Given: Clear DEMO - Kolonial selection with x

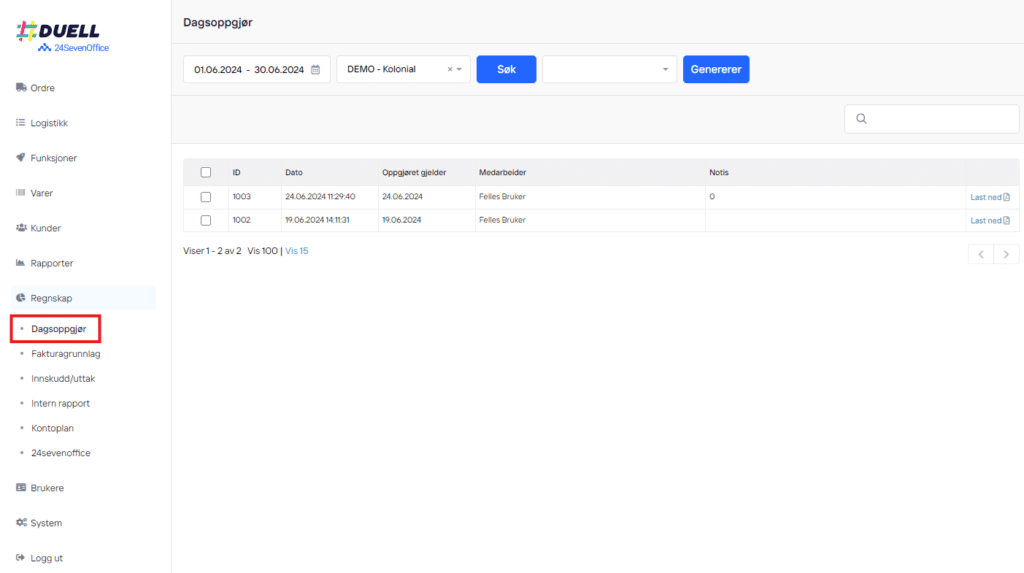Looking at the screenshot, I should pos(449,69).
